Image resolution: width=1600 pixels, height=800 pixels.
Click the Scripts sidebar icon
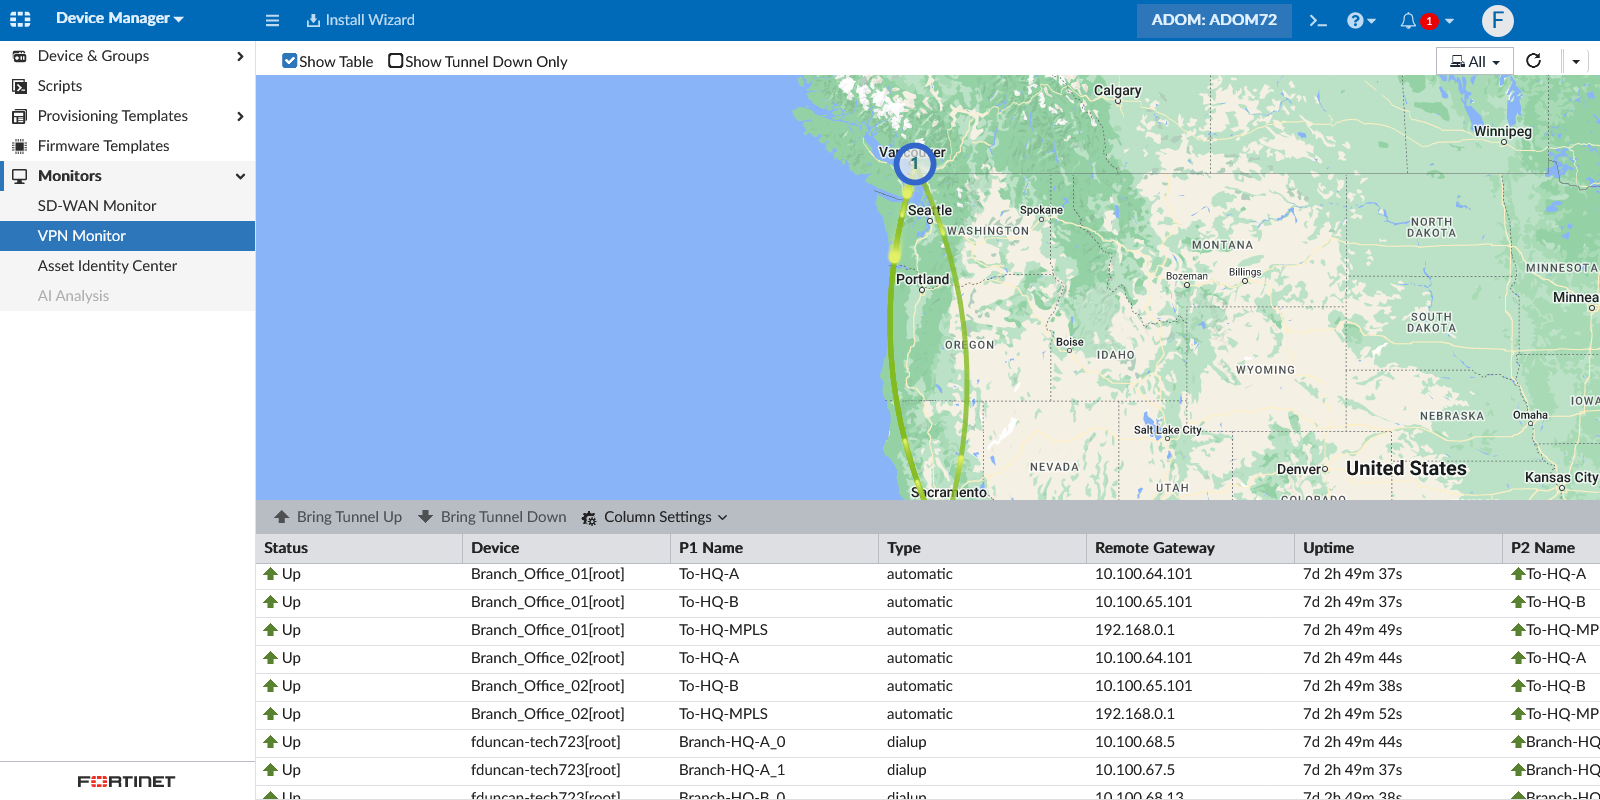[19, 86]
